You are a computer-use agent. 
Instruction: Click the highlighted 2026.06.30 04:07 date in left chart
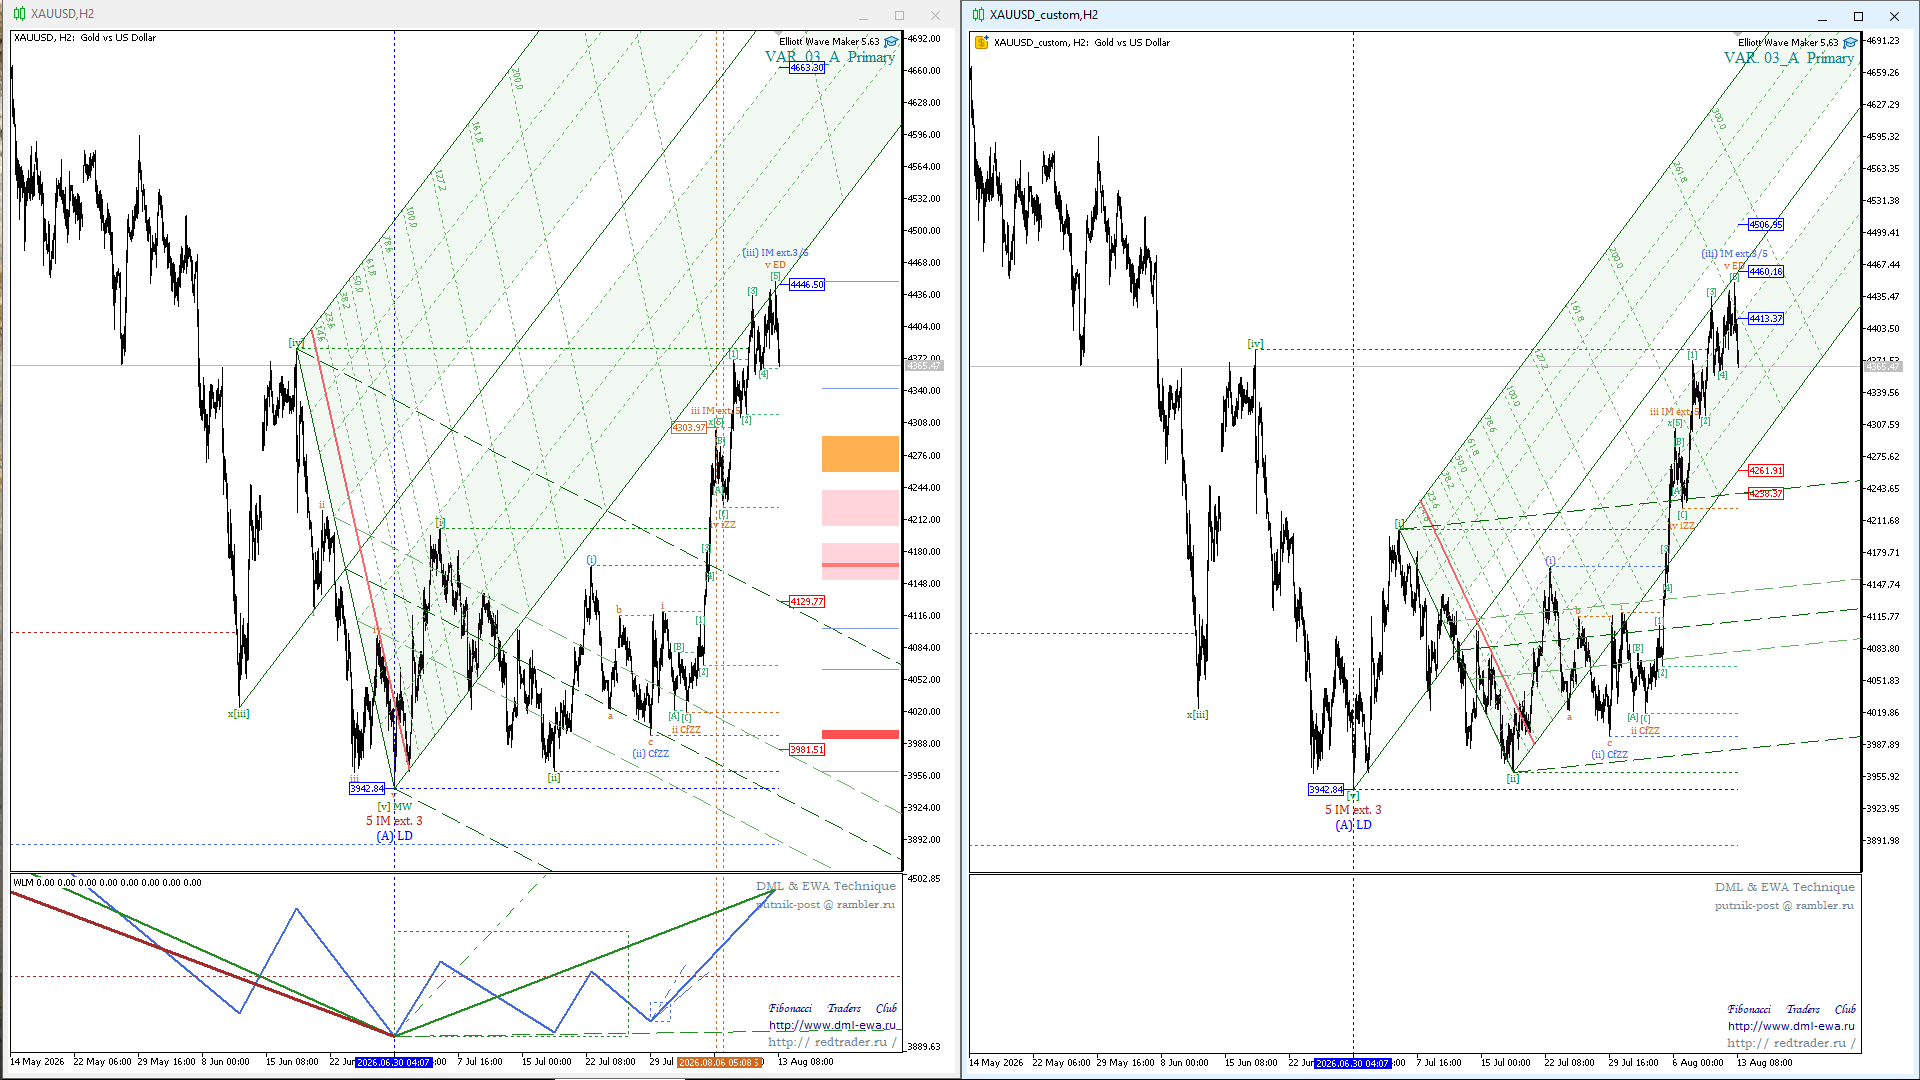pos(394,1062)
